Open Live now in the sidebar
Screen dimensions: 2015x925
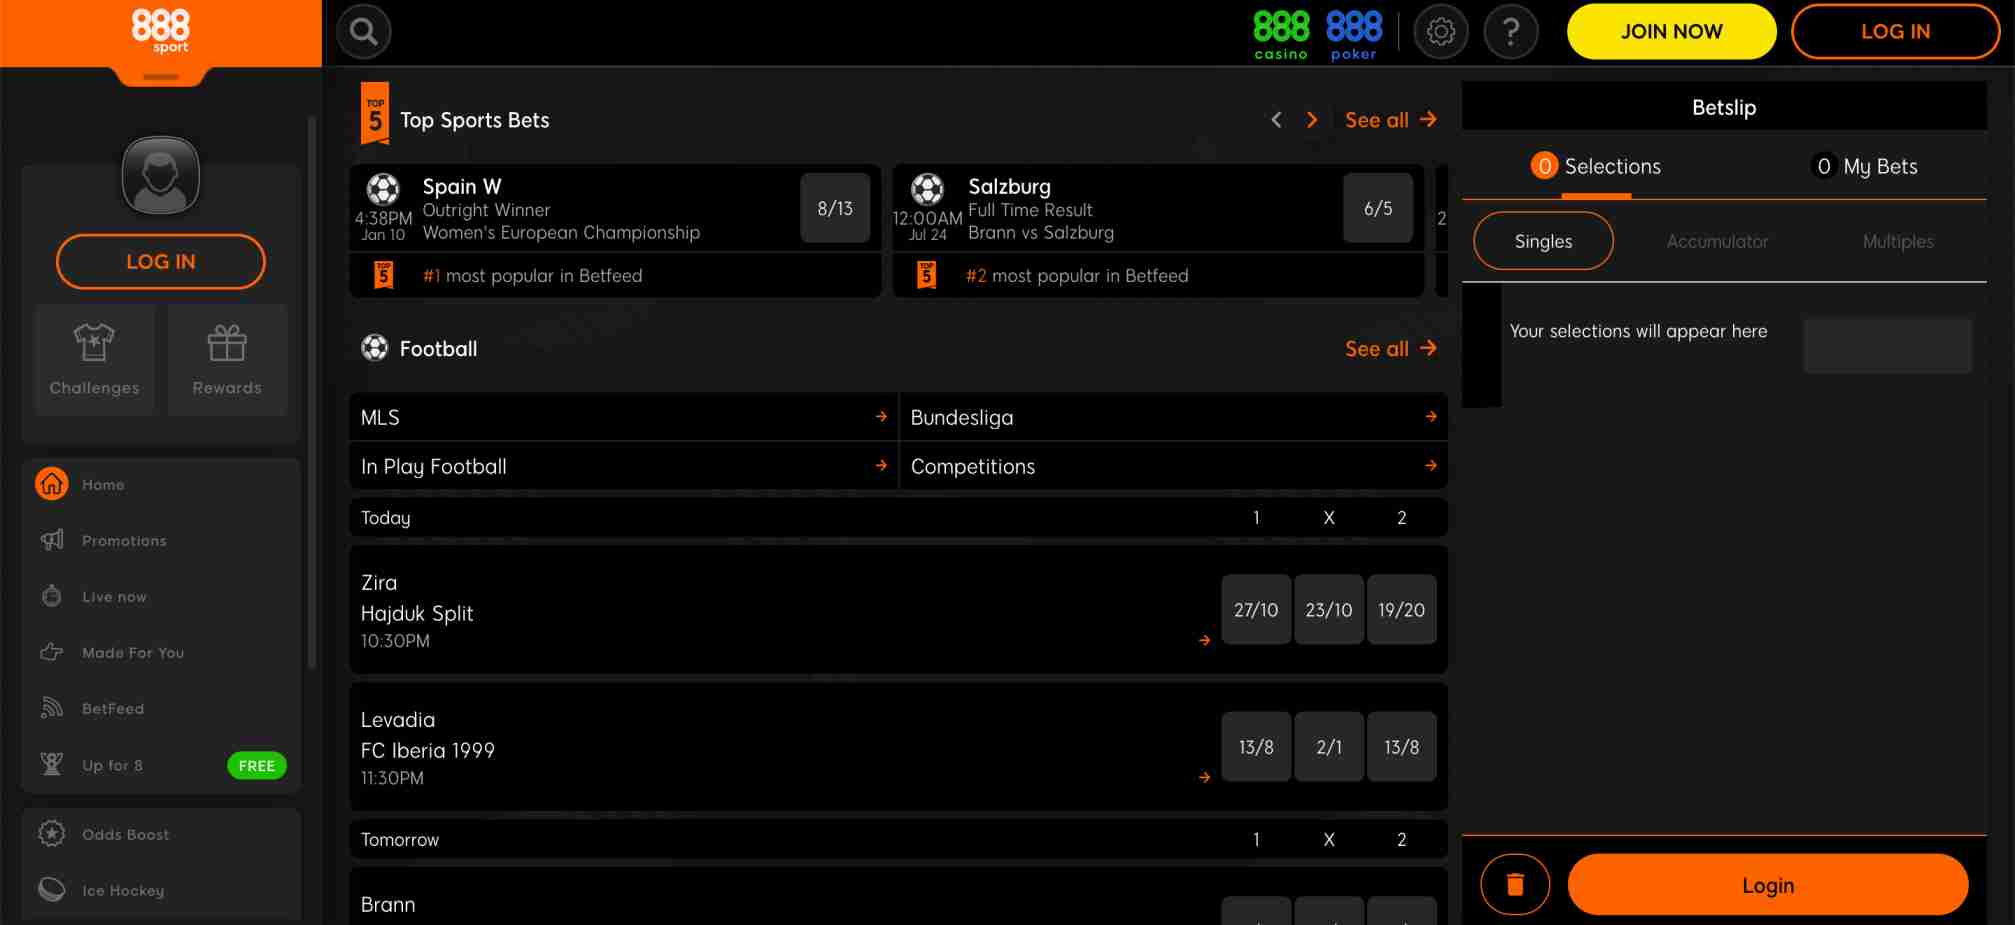(114, 597)
